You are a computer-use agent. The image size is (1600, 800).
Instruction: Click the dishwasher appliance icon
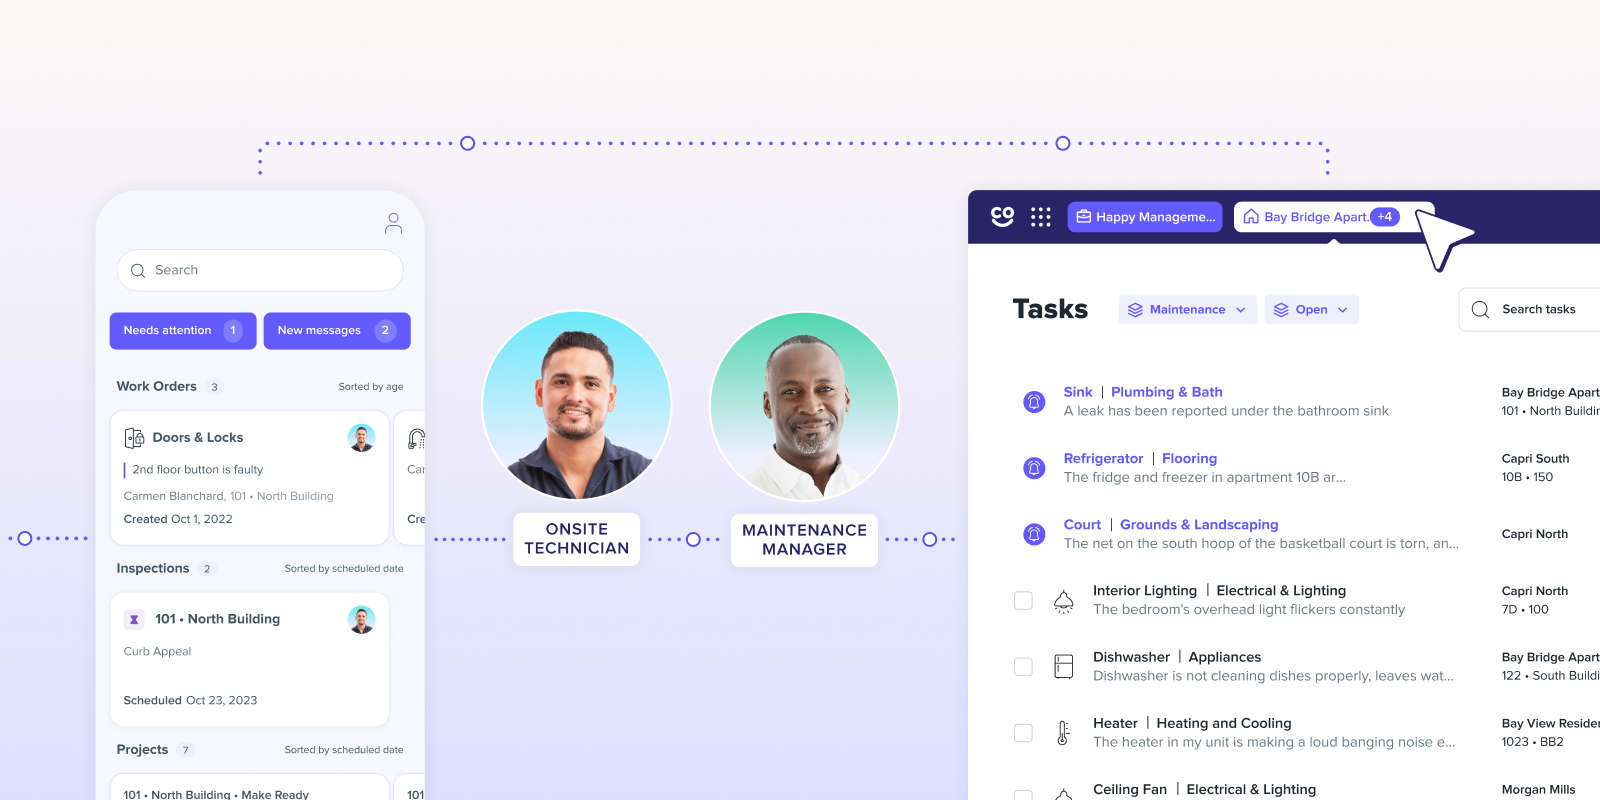click(1064, 666)
